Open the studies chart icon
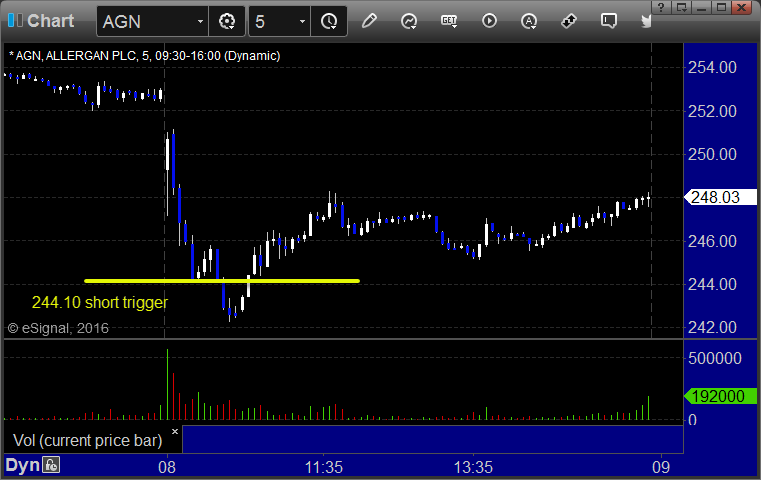The image size is (761, 480). coord(409,21)
